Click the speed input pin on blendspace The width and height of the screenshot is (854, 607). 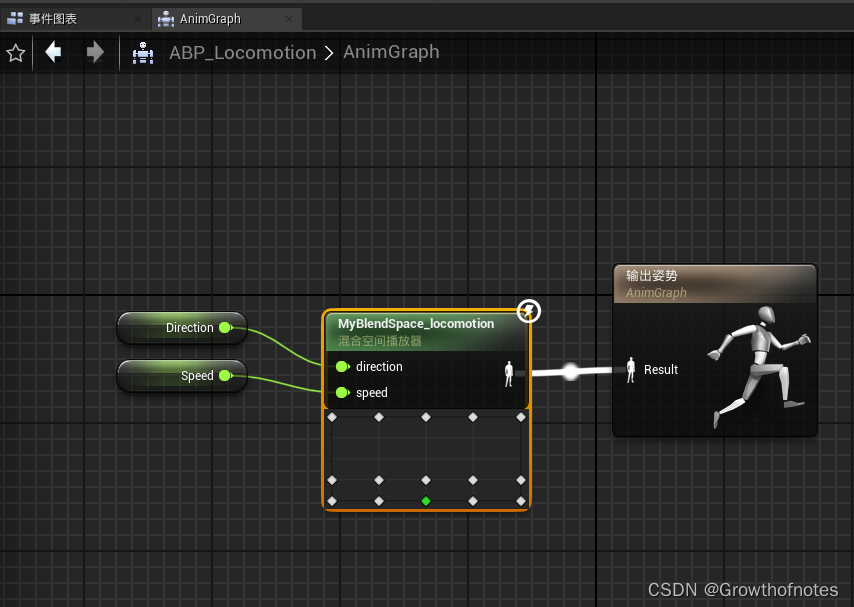click(343, 392)
